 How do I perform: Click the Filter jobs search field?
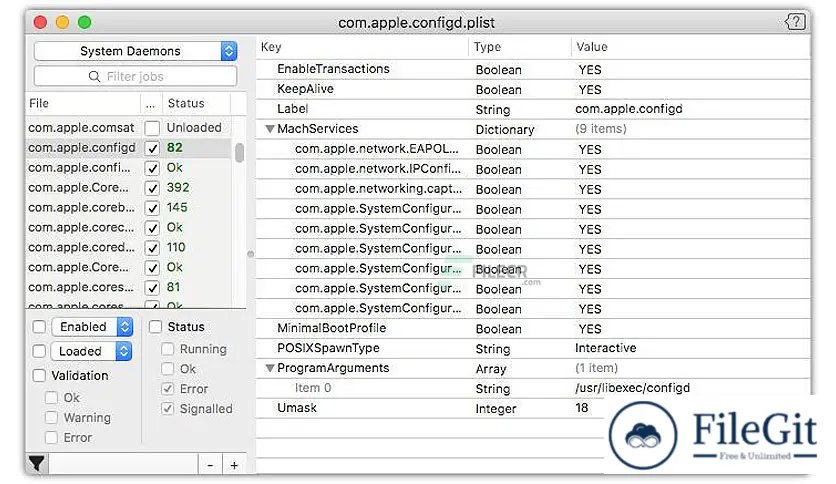135,77
